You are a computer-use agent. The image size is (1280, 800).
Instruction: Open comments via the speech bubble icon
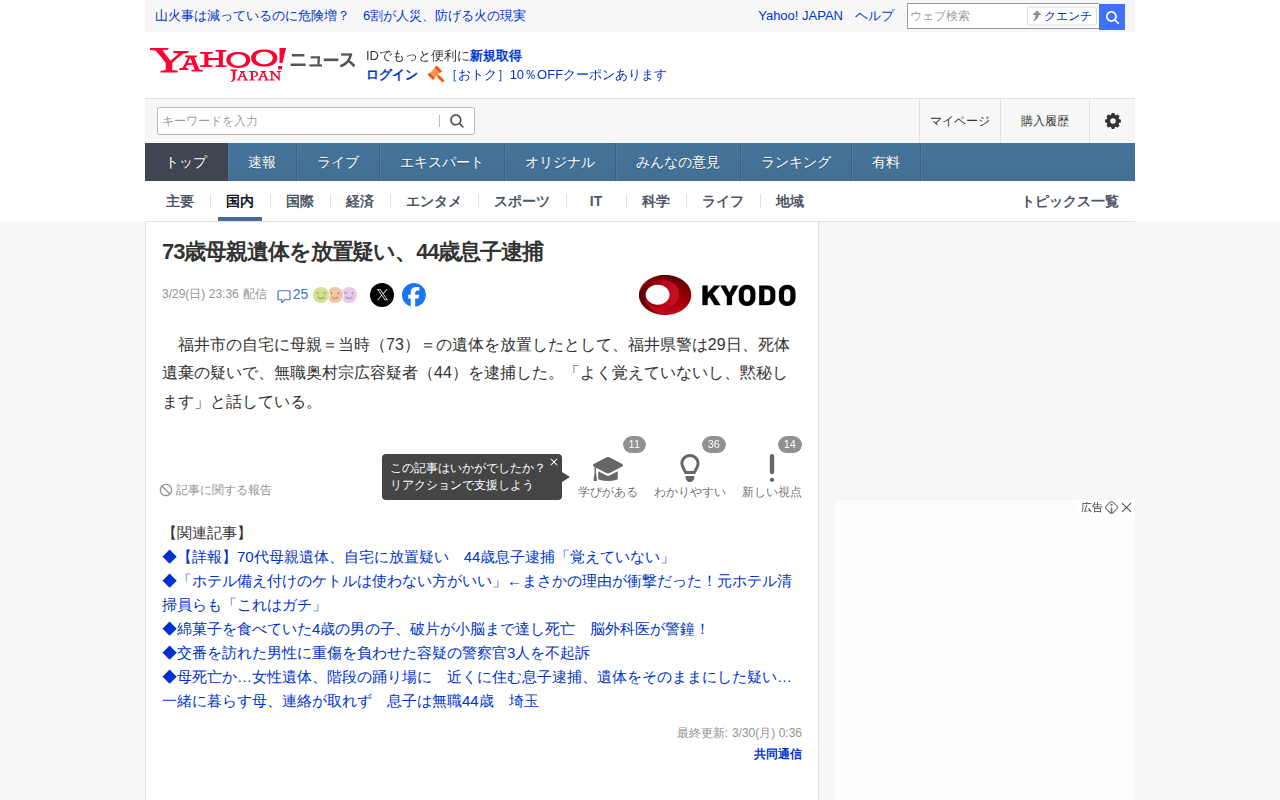click(x=284, y=295)
